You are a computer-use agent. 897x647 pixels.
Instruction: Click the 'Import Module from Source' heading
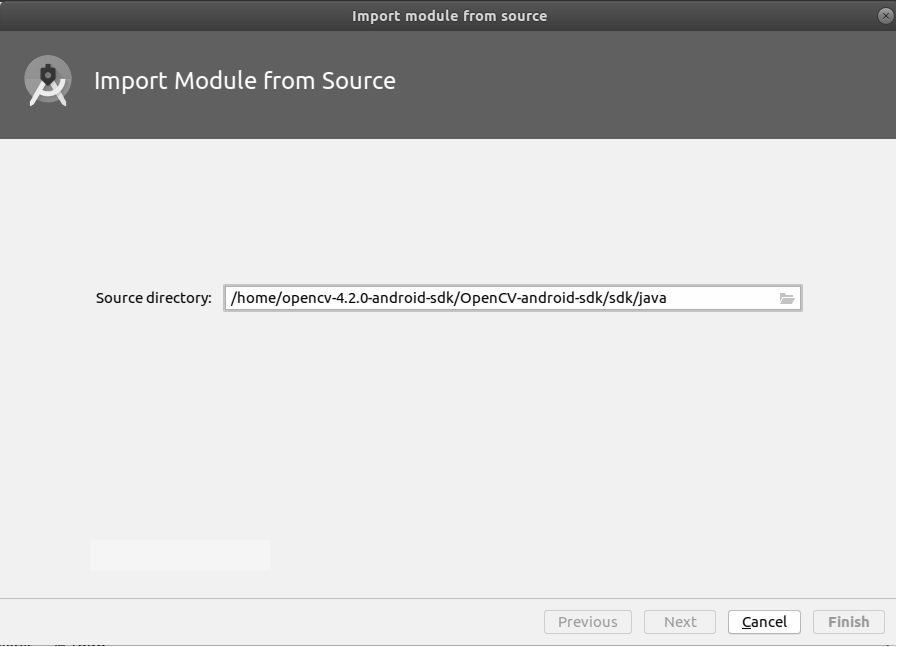coord(245,81)
